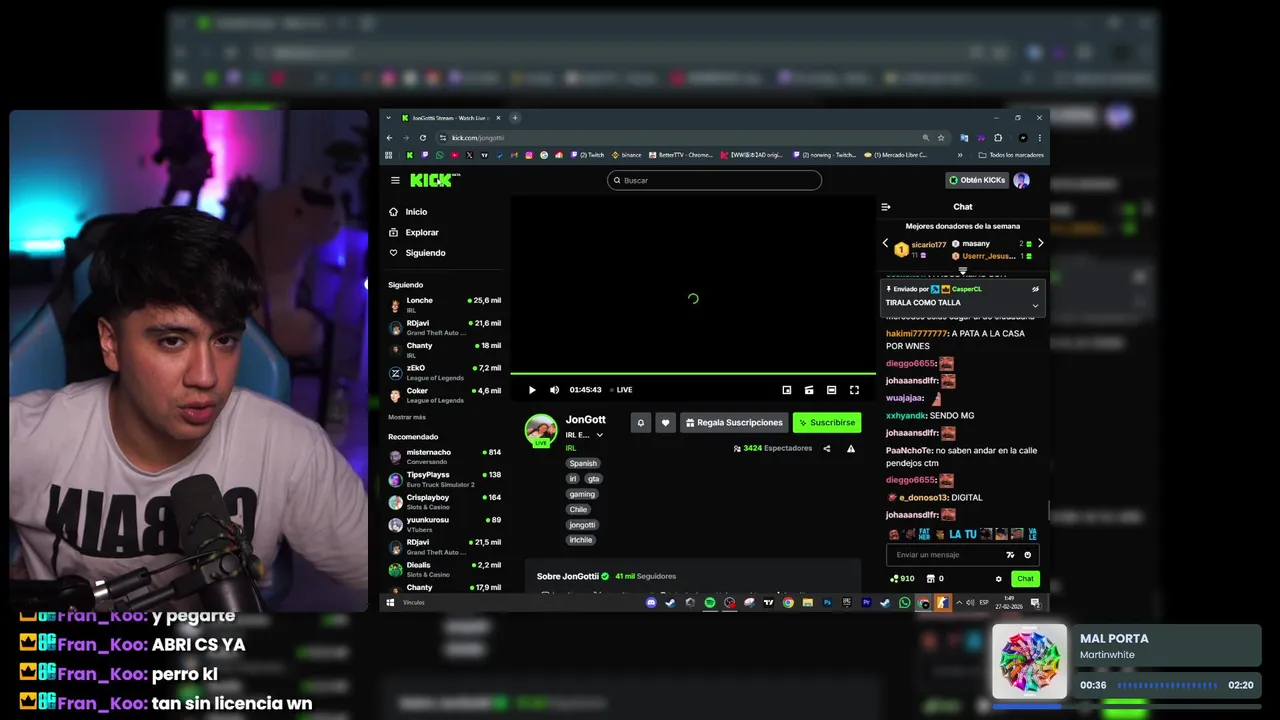
Task: Expand Mostrar más in followed list
Action: (407, 417)
